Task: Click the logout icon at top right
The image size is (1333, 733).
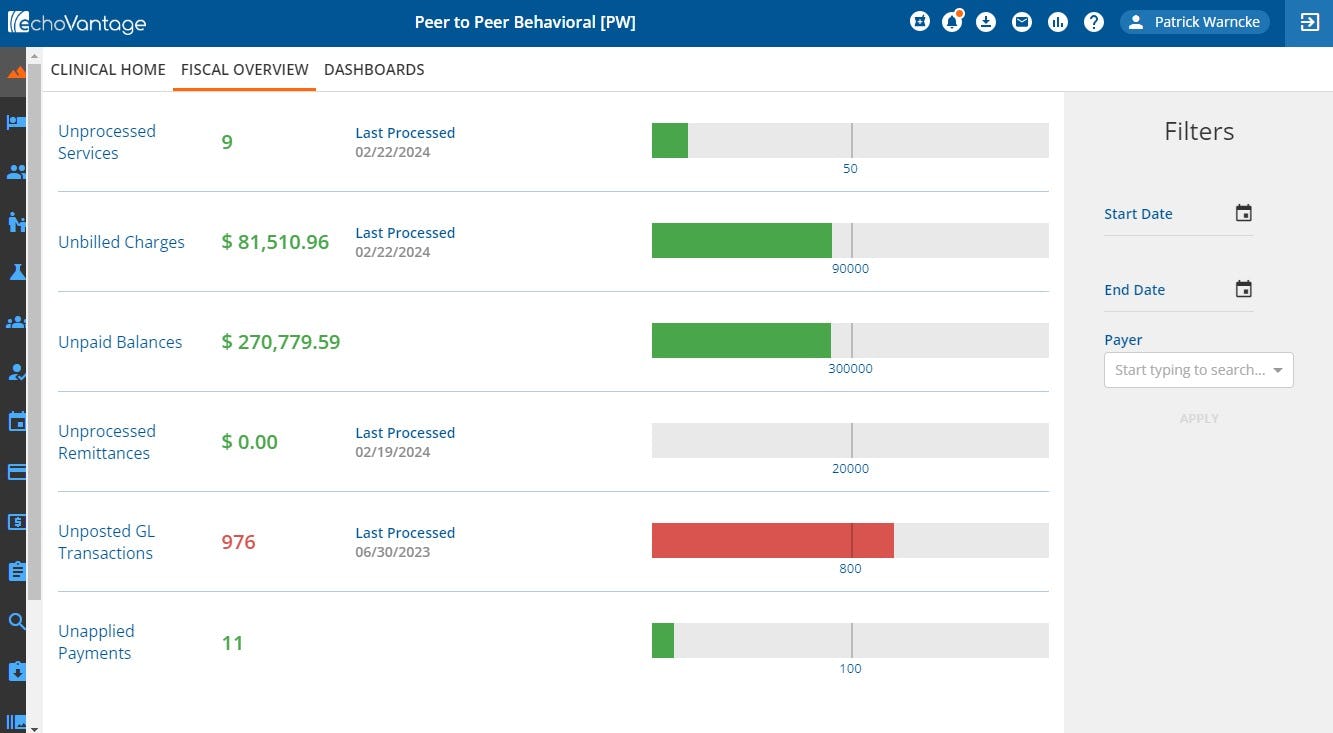Action: 1310,21
